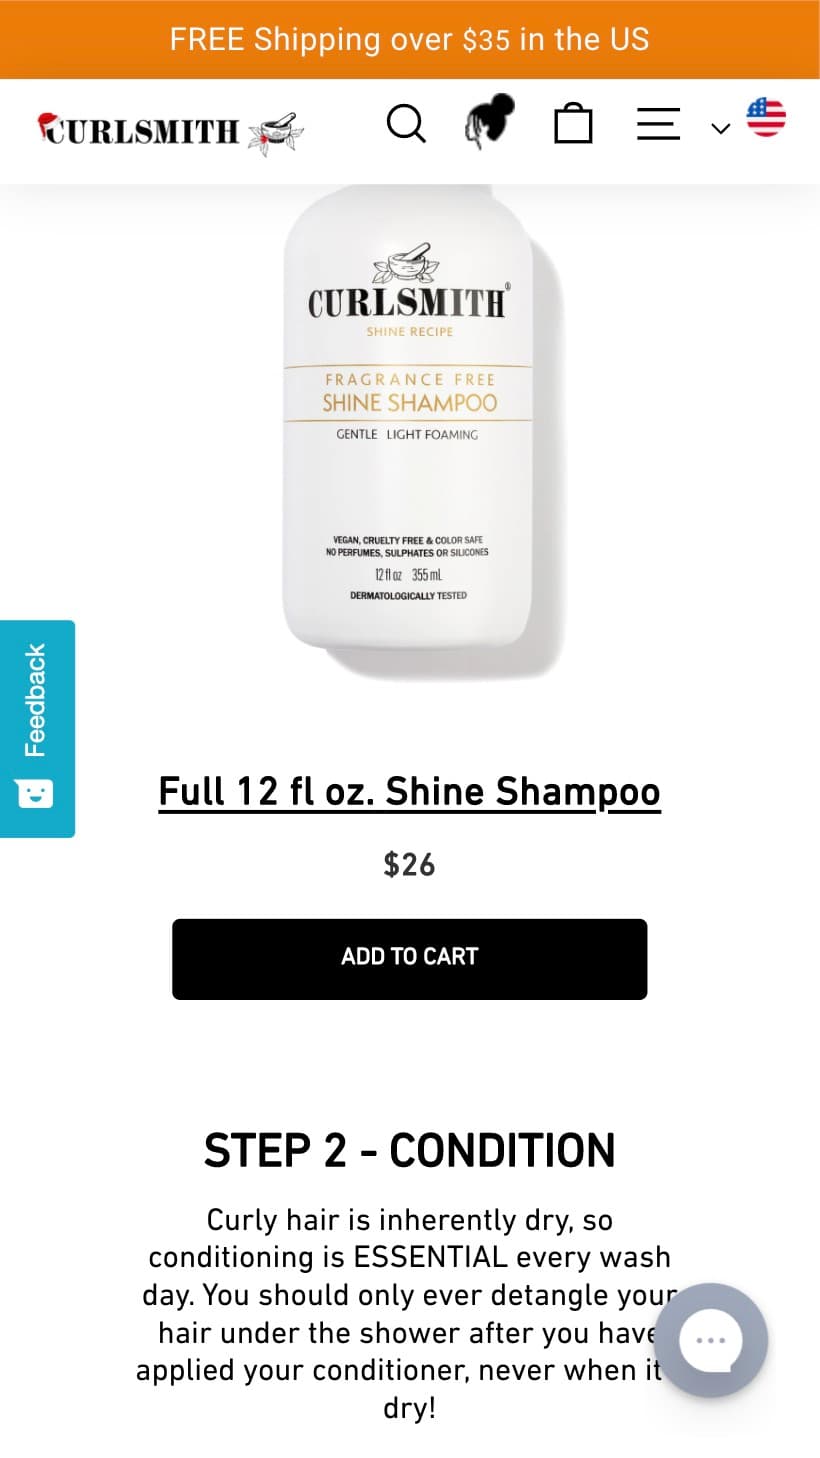
Task: Open the search magnifier icon
Action: pyautogui.click(x=406, y=125)
